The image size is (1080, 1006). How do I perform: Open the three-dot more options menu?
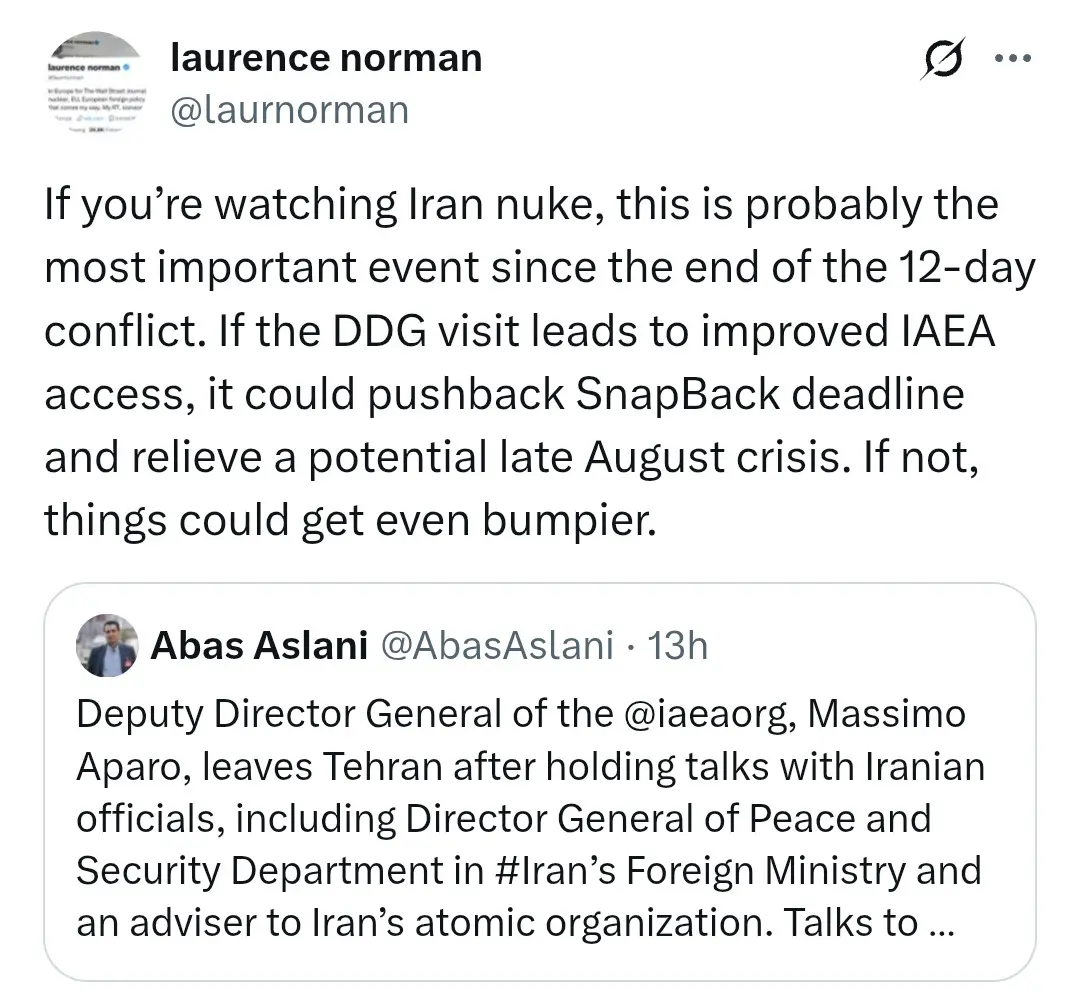pyautogui.click(x=1012, y=59)
